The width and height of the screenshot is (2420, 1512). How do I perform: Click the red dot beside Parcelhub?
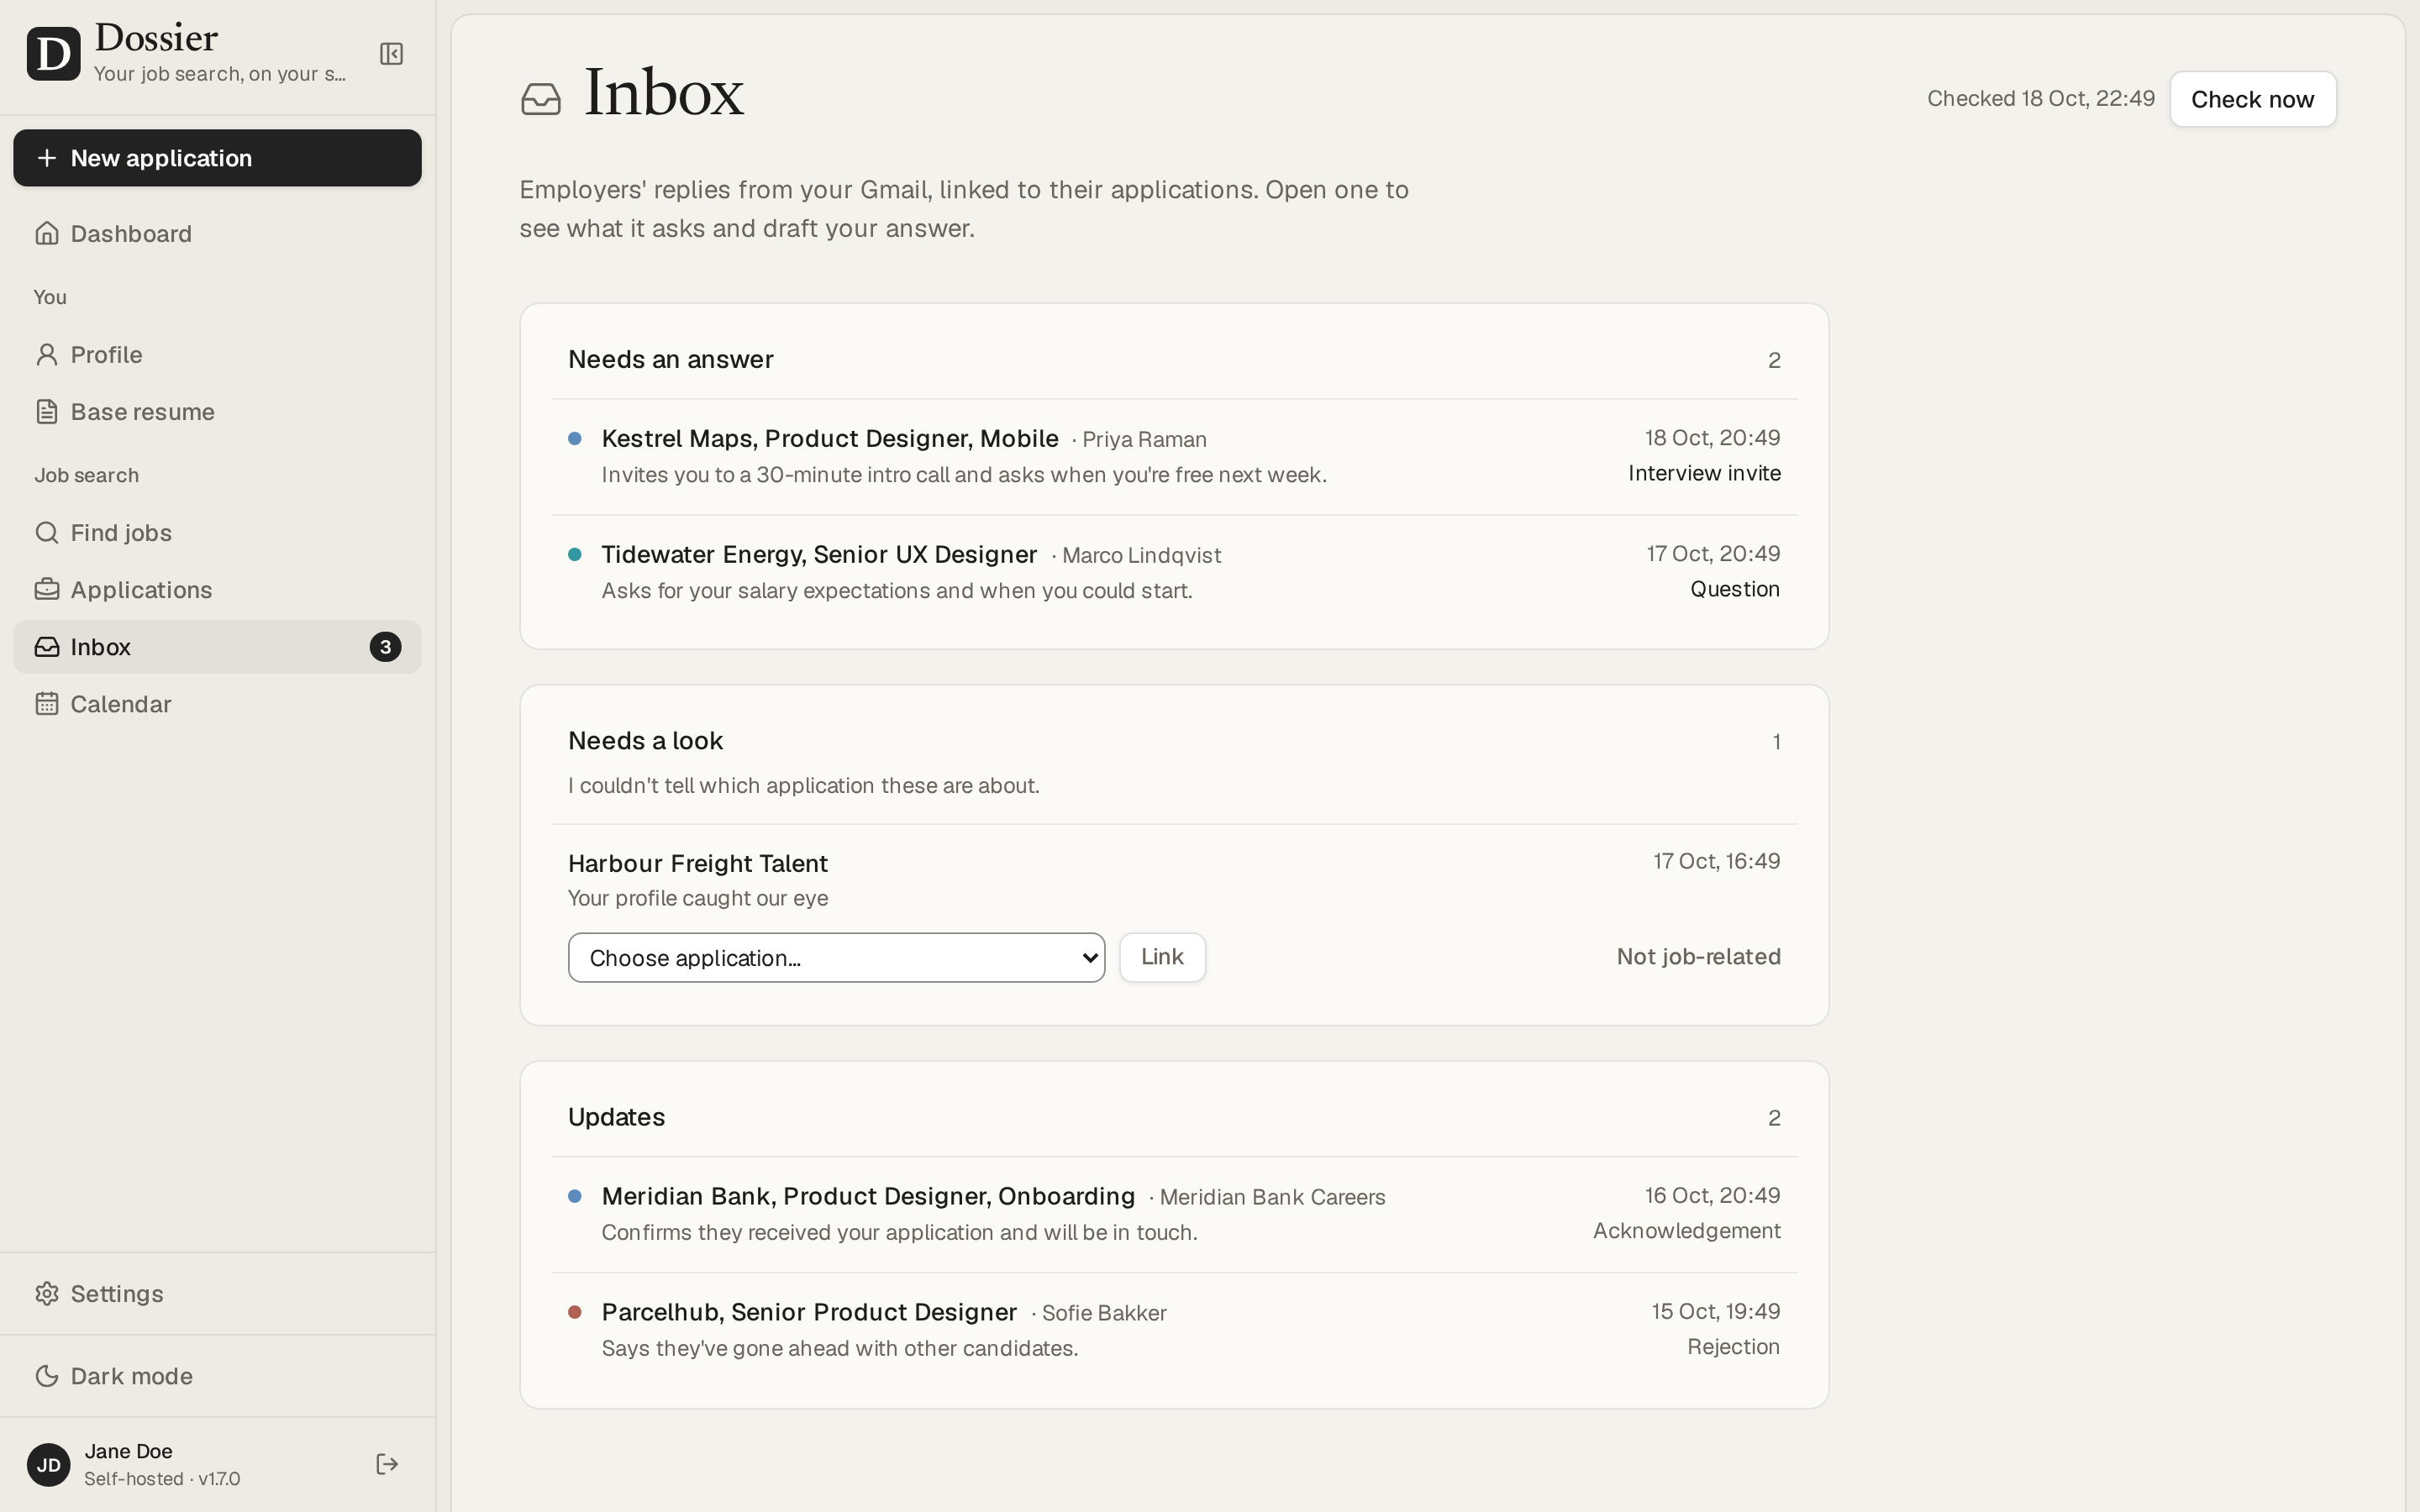pyautogui.click(x=575, y=1312)
